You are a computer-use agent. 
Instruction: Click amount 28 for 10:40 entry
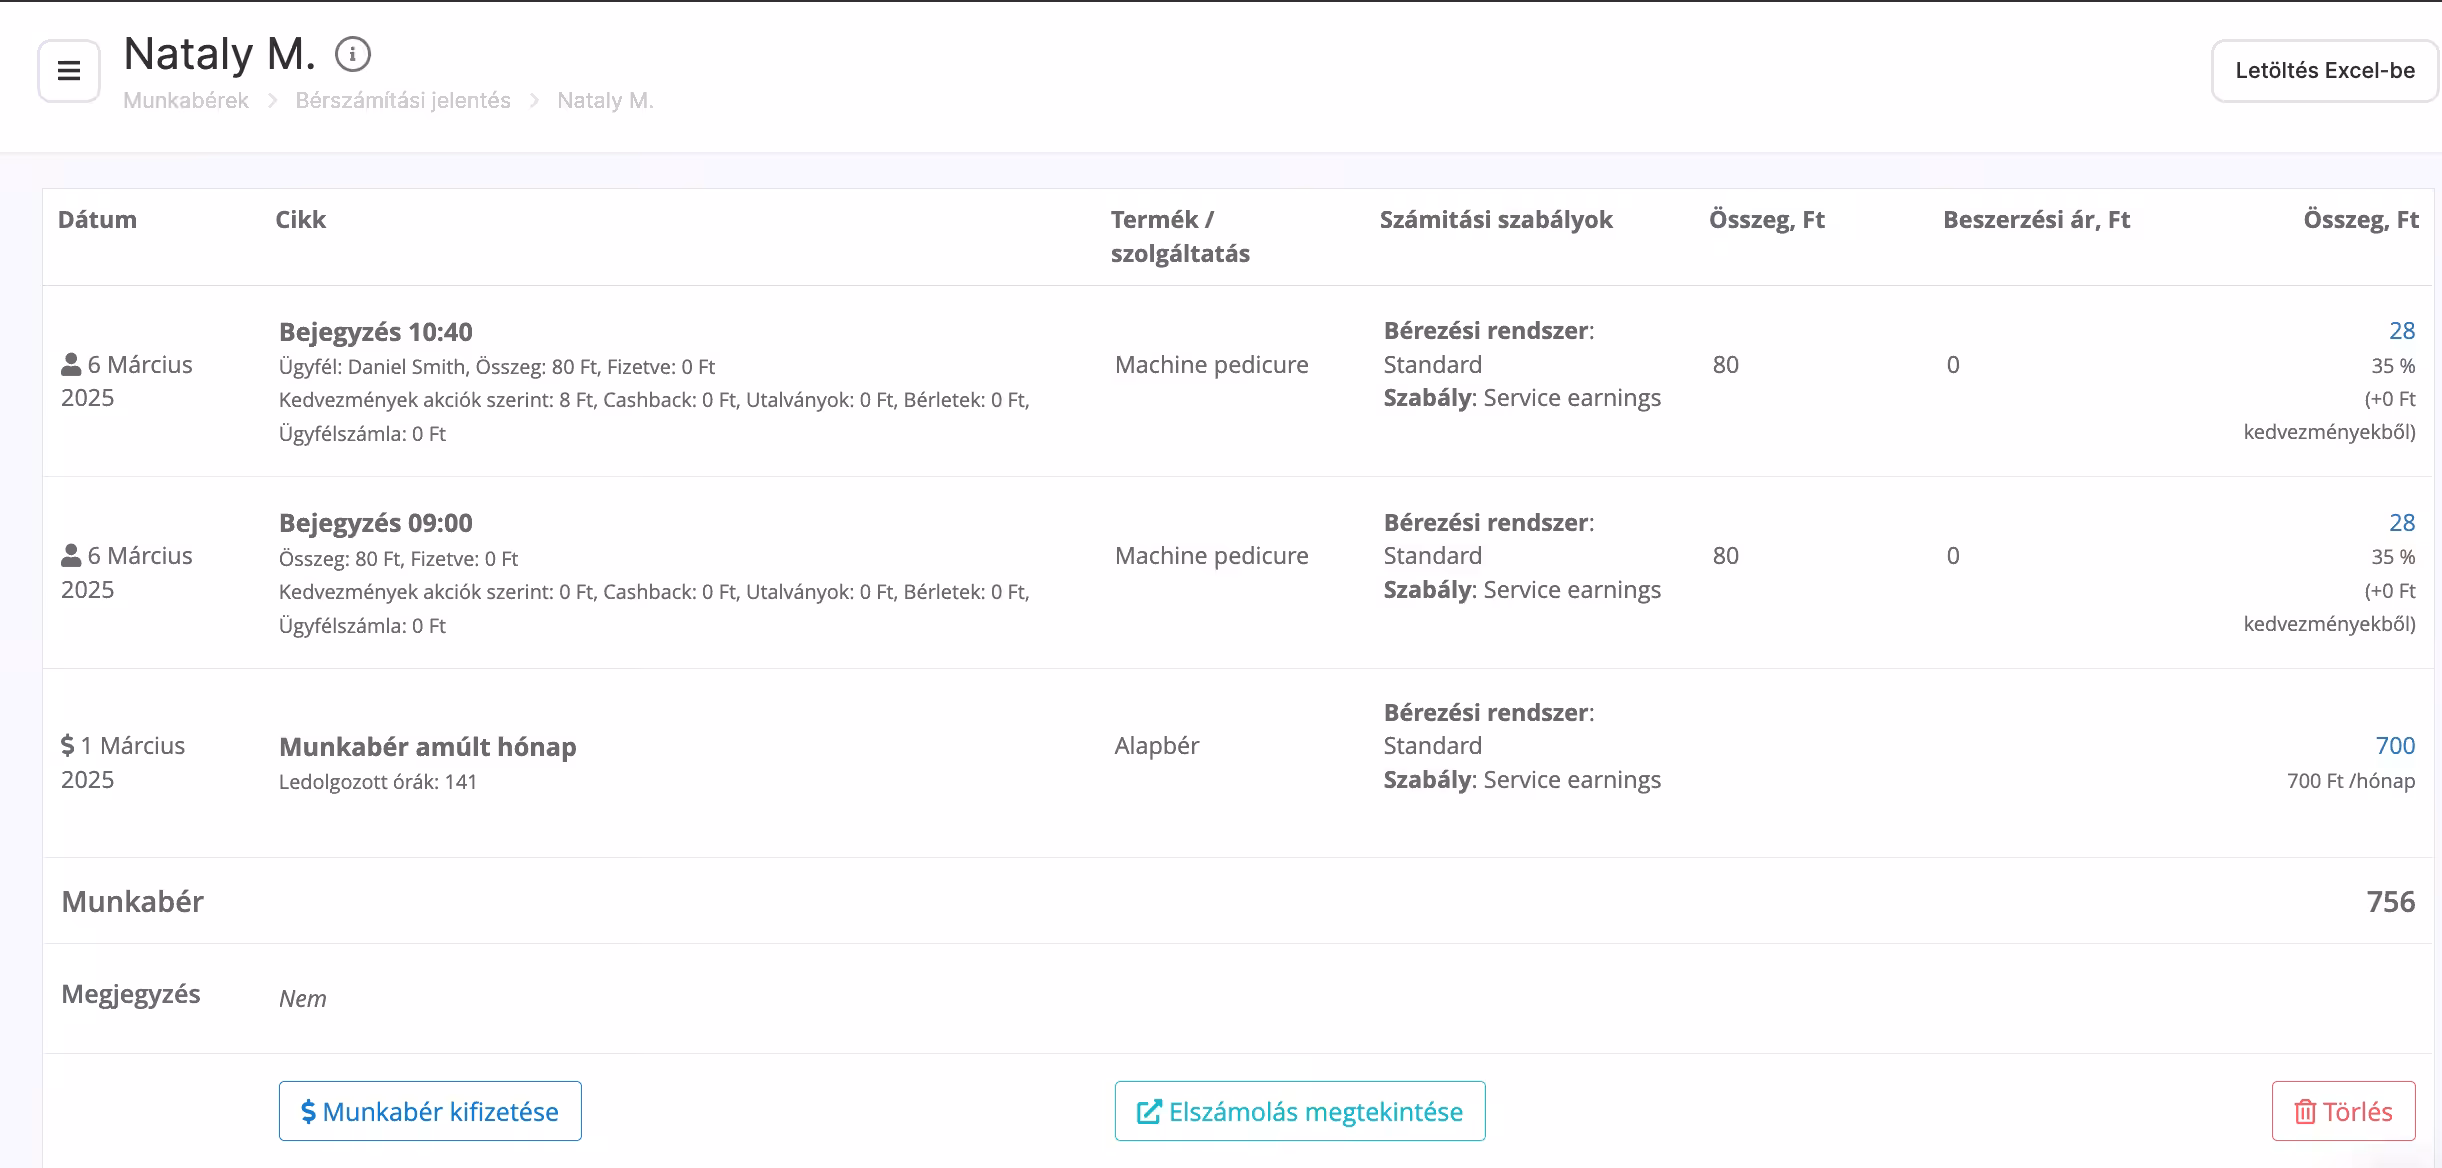(x=2401, y=331)
